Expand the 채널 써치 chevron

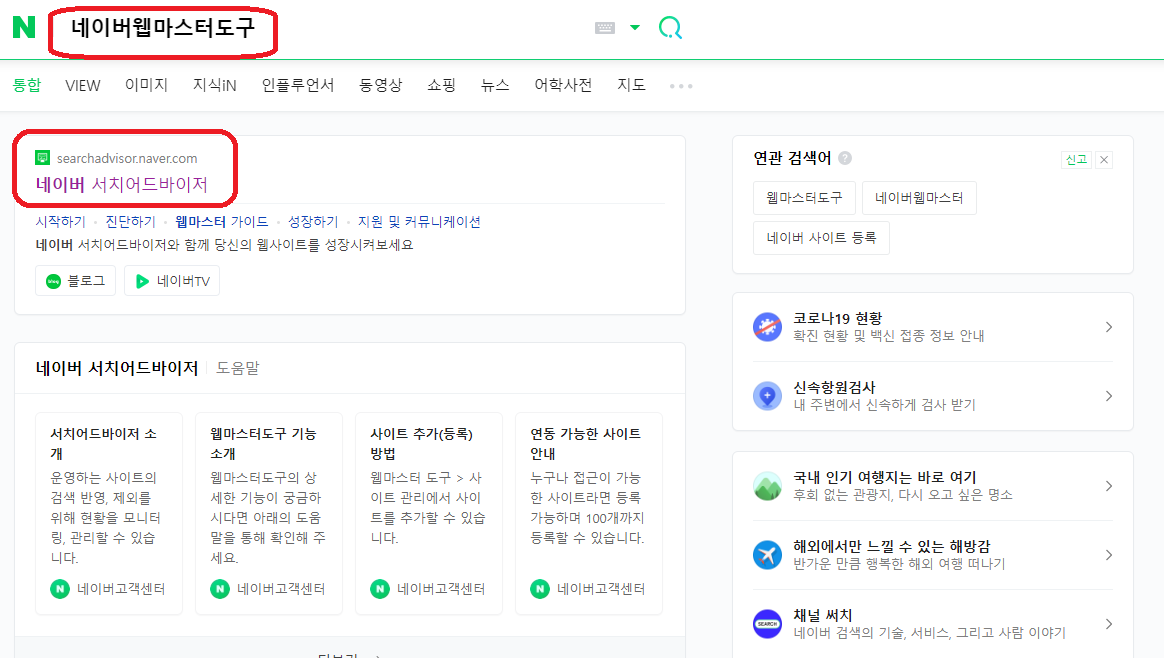tap(1108, 624)
